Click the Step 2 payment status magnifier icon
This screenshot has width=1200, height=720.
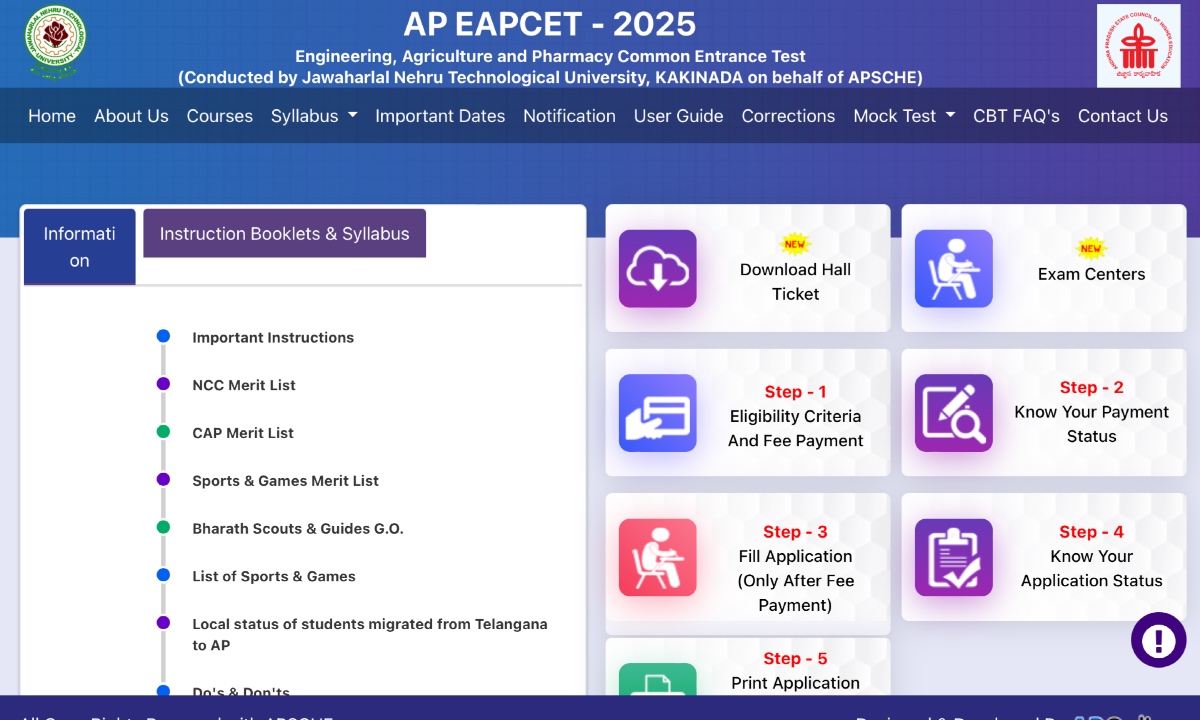[x=953, y=413]
